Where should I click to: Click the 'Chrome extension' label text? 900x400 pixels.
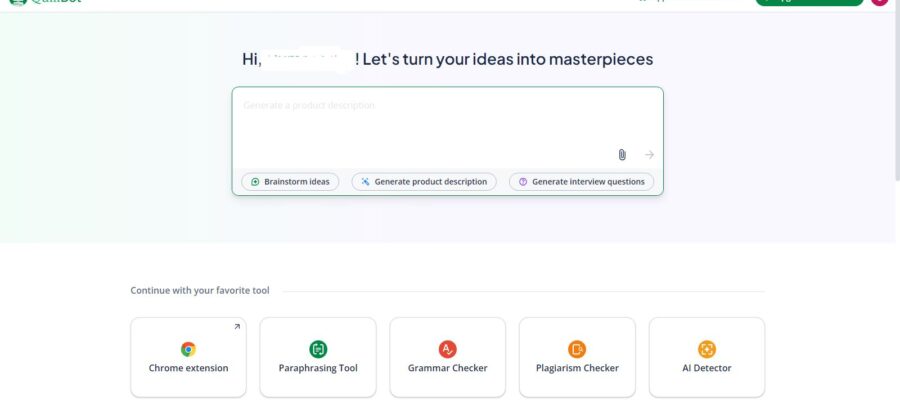(188, 368)
